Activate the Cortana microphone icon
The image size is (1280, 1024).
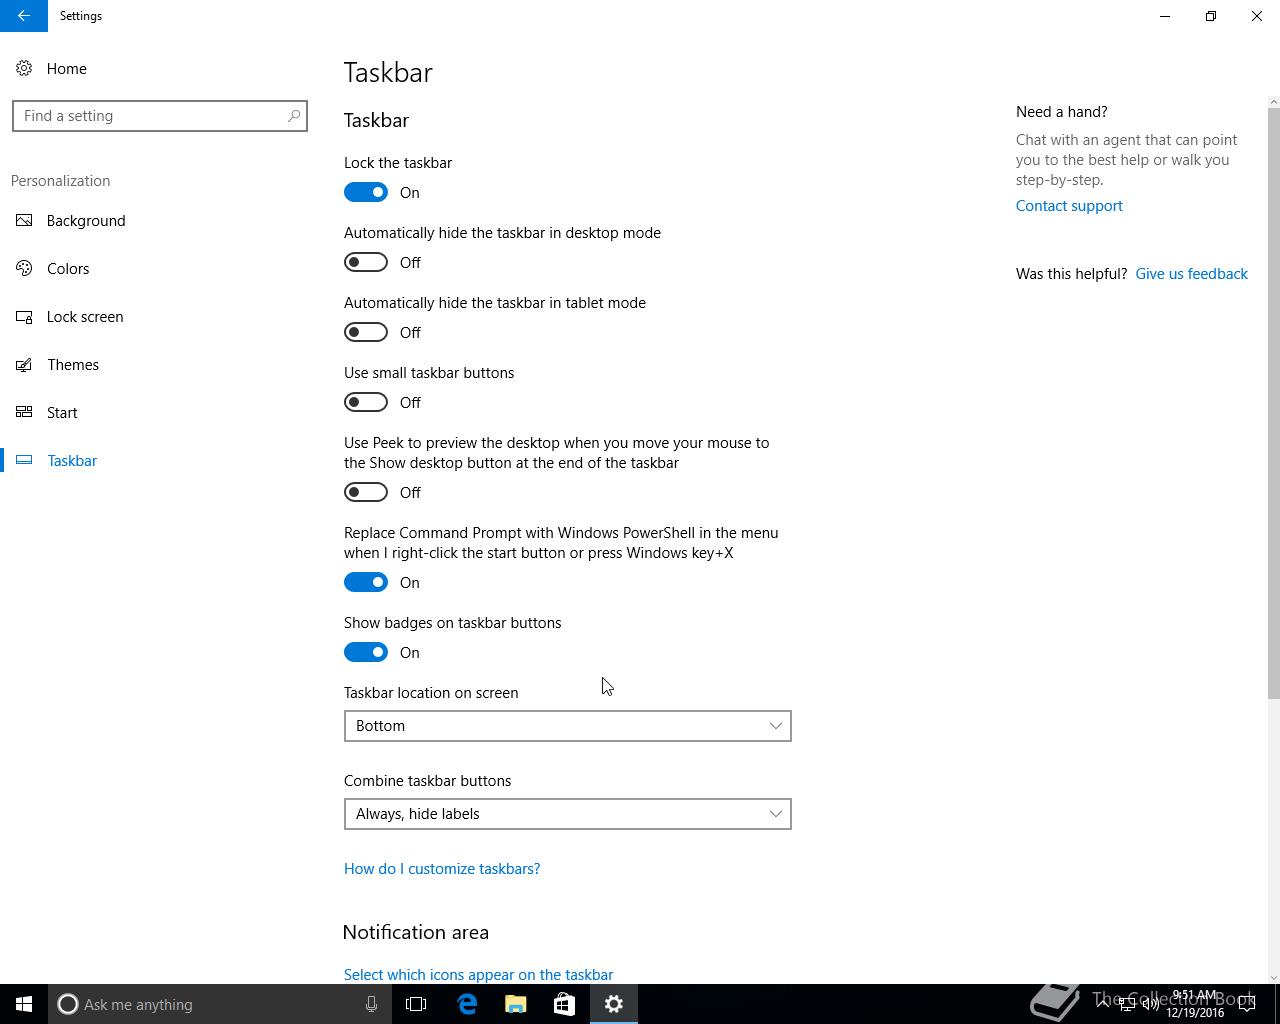pyautogui.click(x=371, y=1004)
